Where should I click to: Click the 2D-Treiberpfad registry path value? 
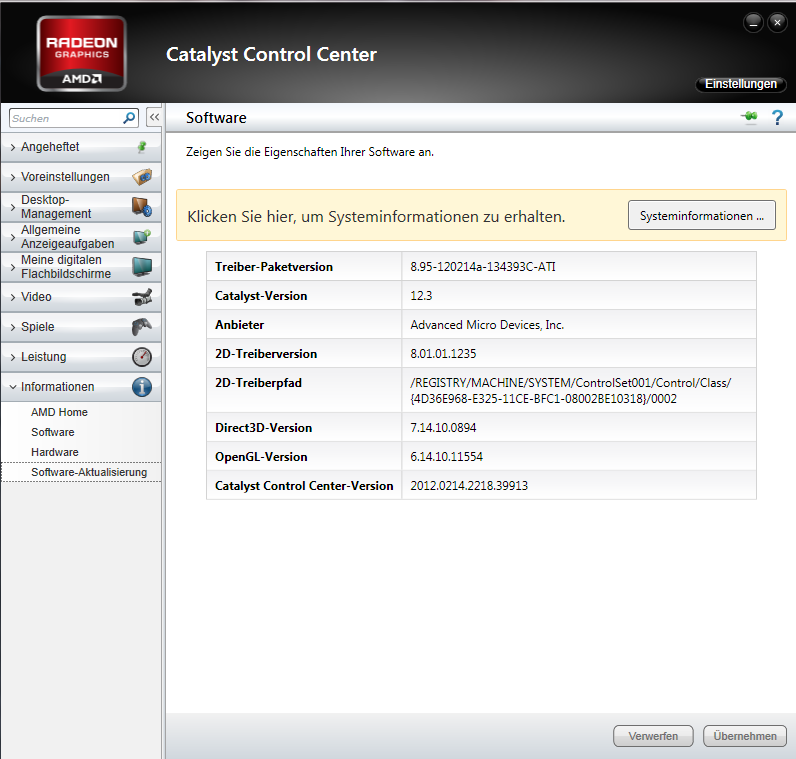coord(571,390)
